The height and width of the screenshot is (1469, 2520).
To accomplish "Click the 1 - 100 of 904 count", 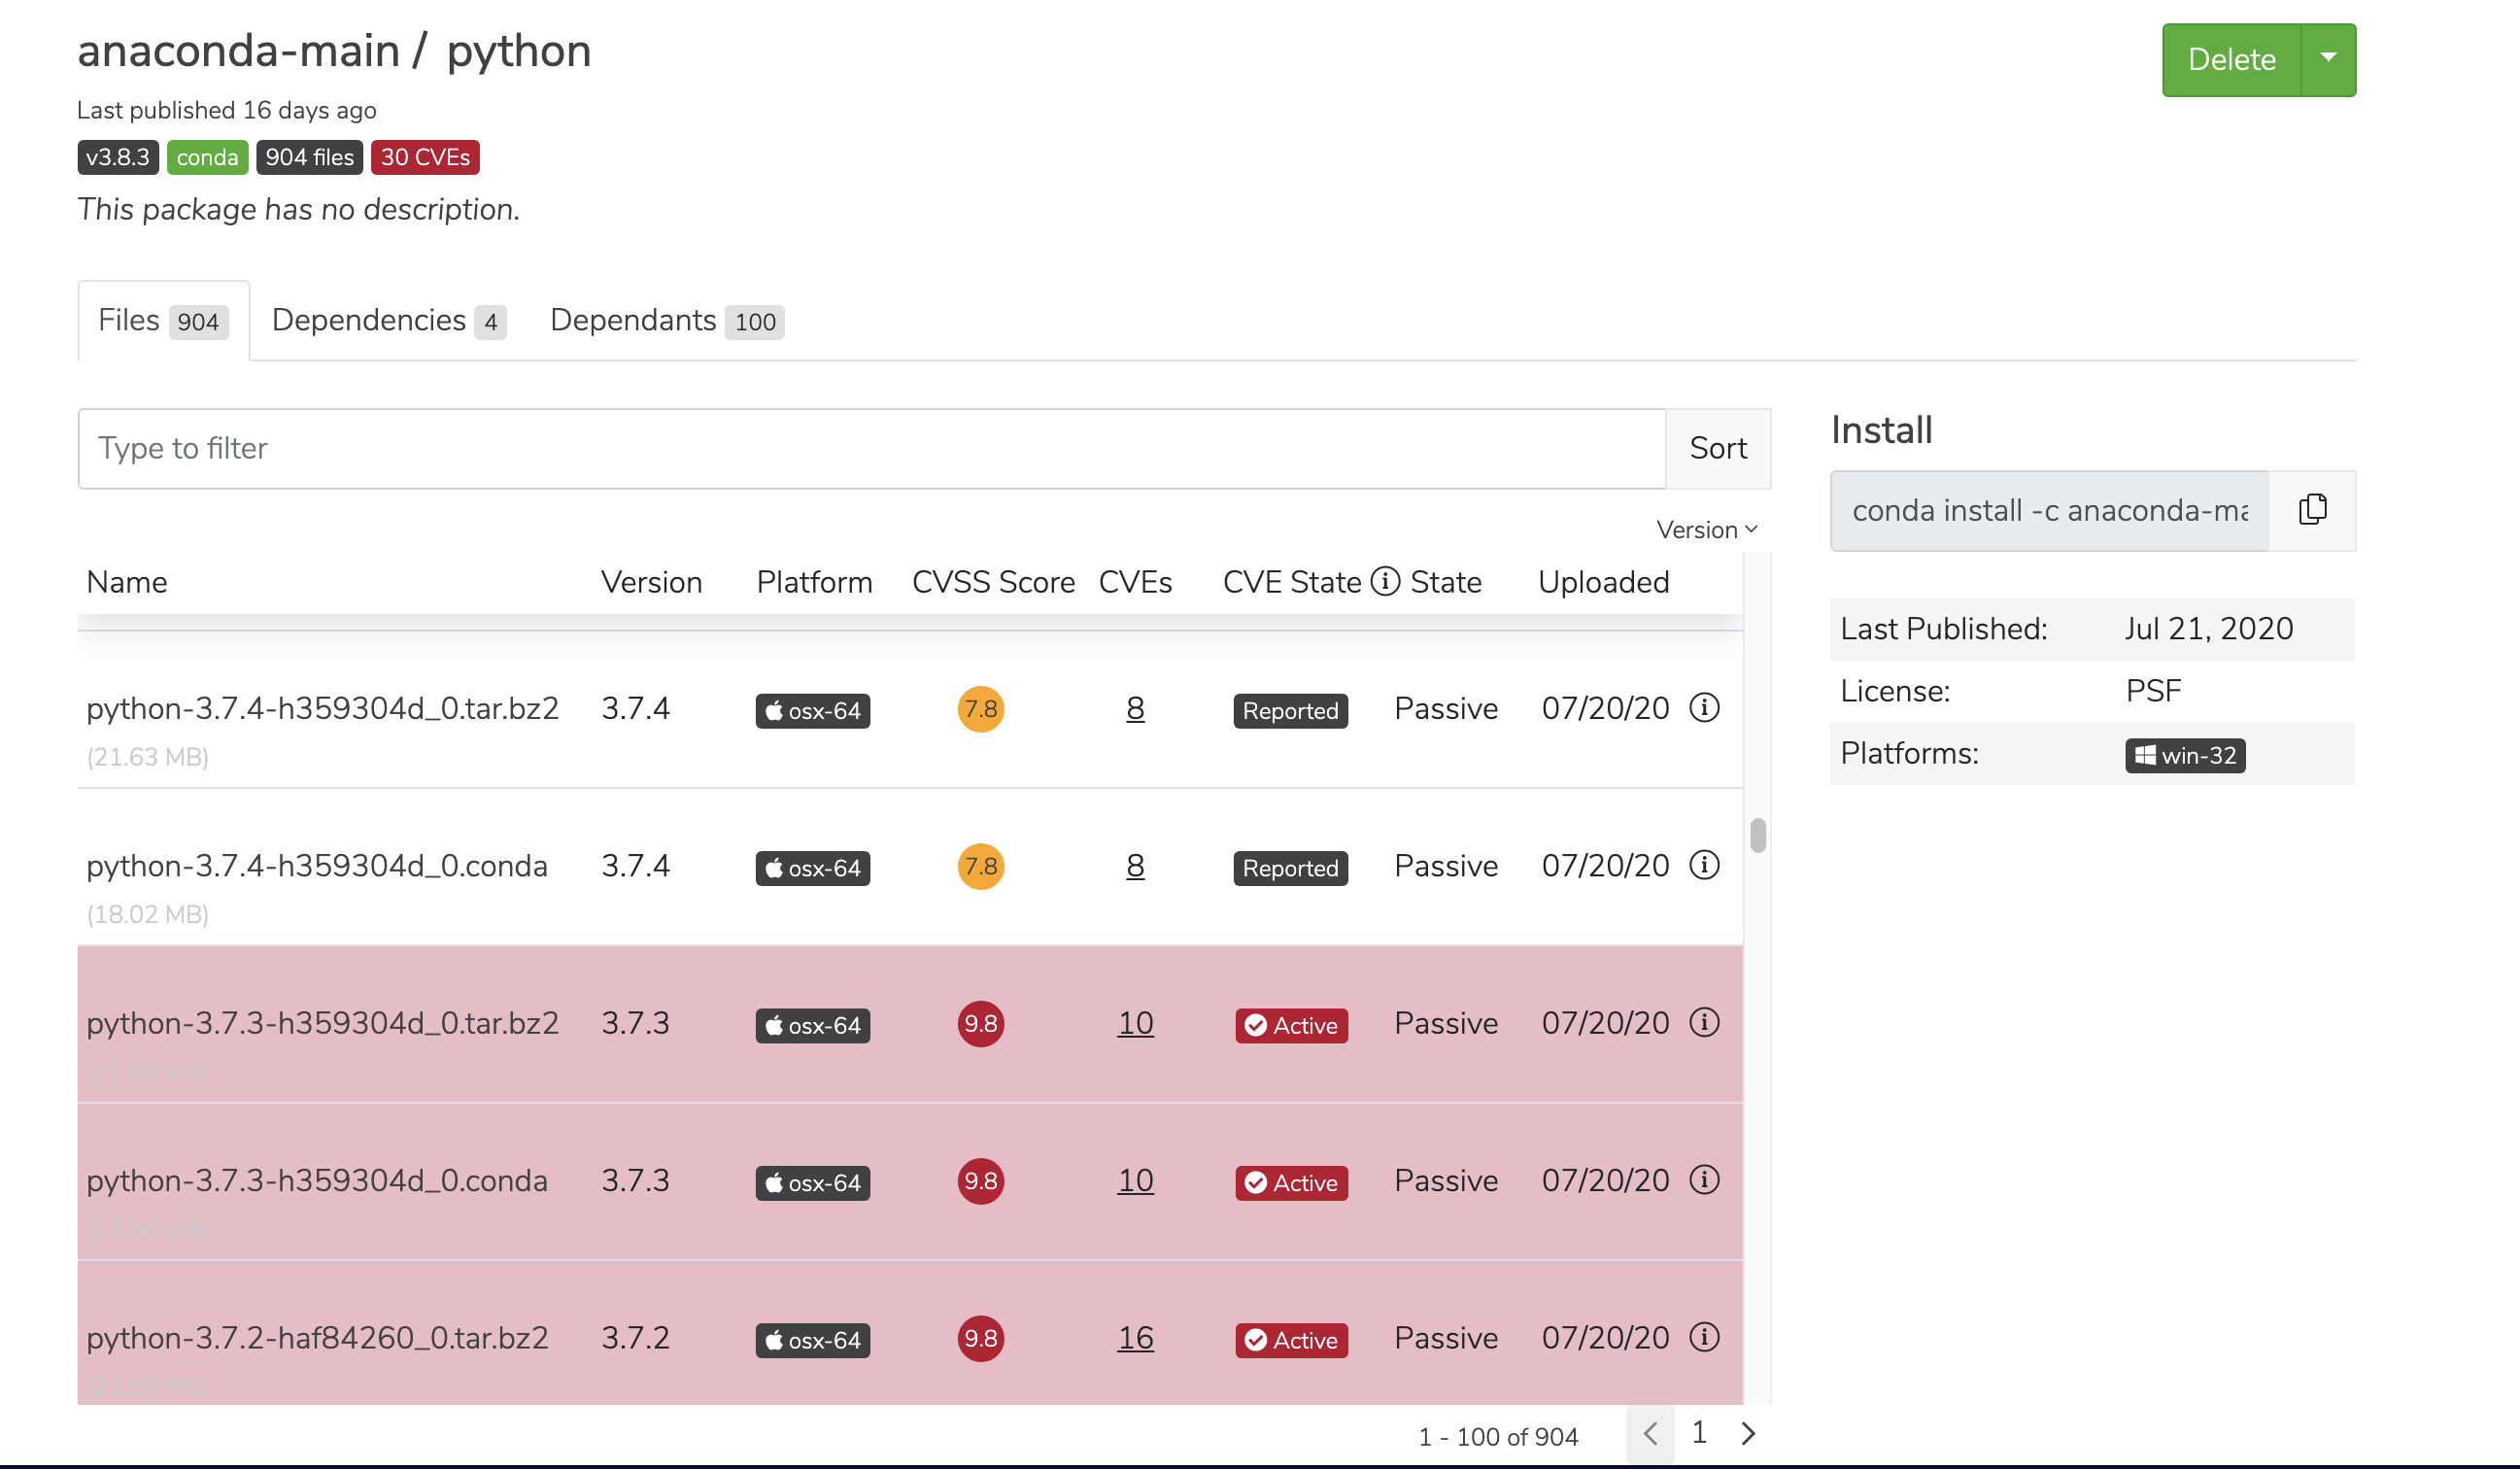I will point(1498,1437).
